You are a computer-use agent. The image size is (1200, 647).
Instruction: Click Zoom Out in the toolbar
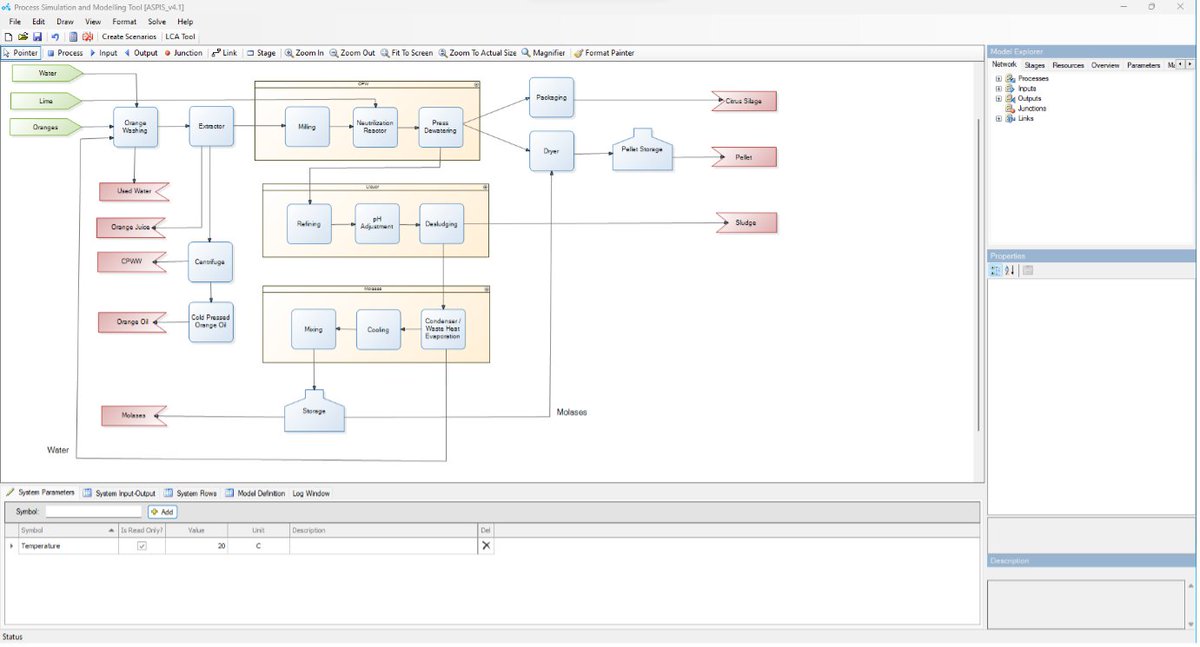click(352, 53)
